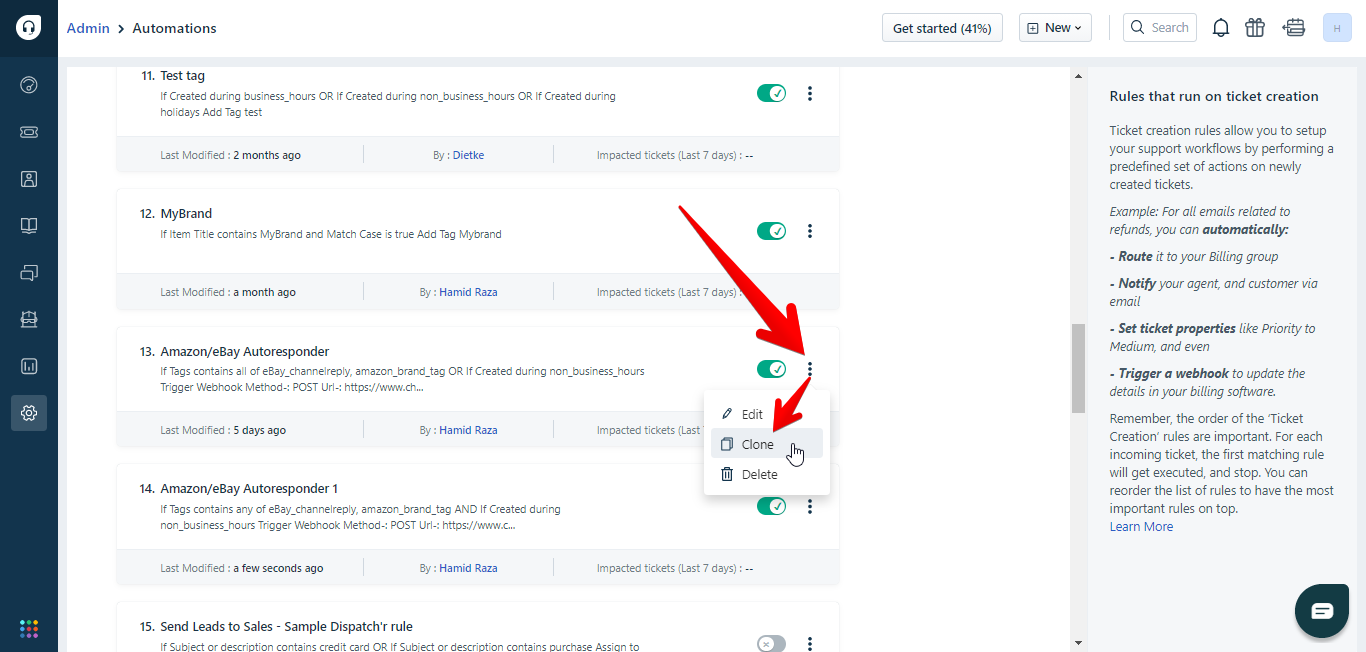1366x652 pixels.
Task: Click the Automations breadcrumb text
Action: (x=174, y=28)
